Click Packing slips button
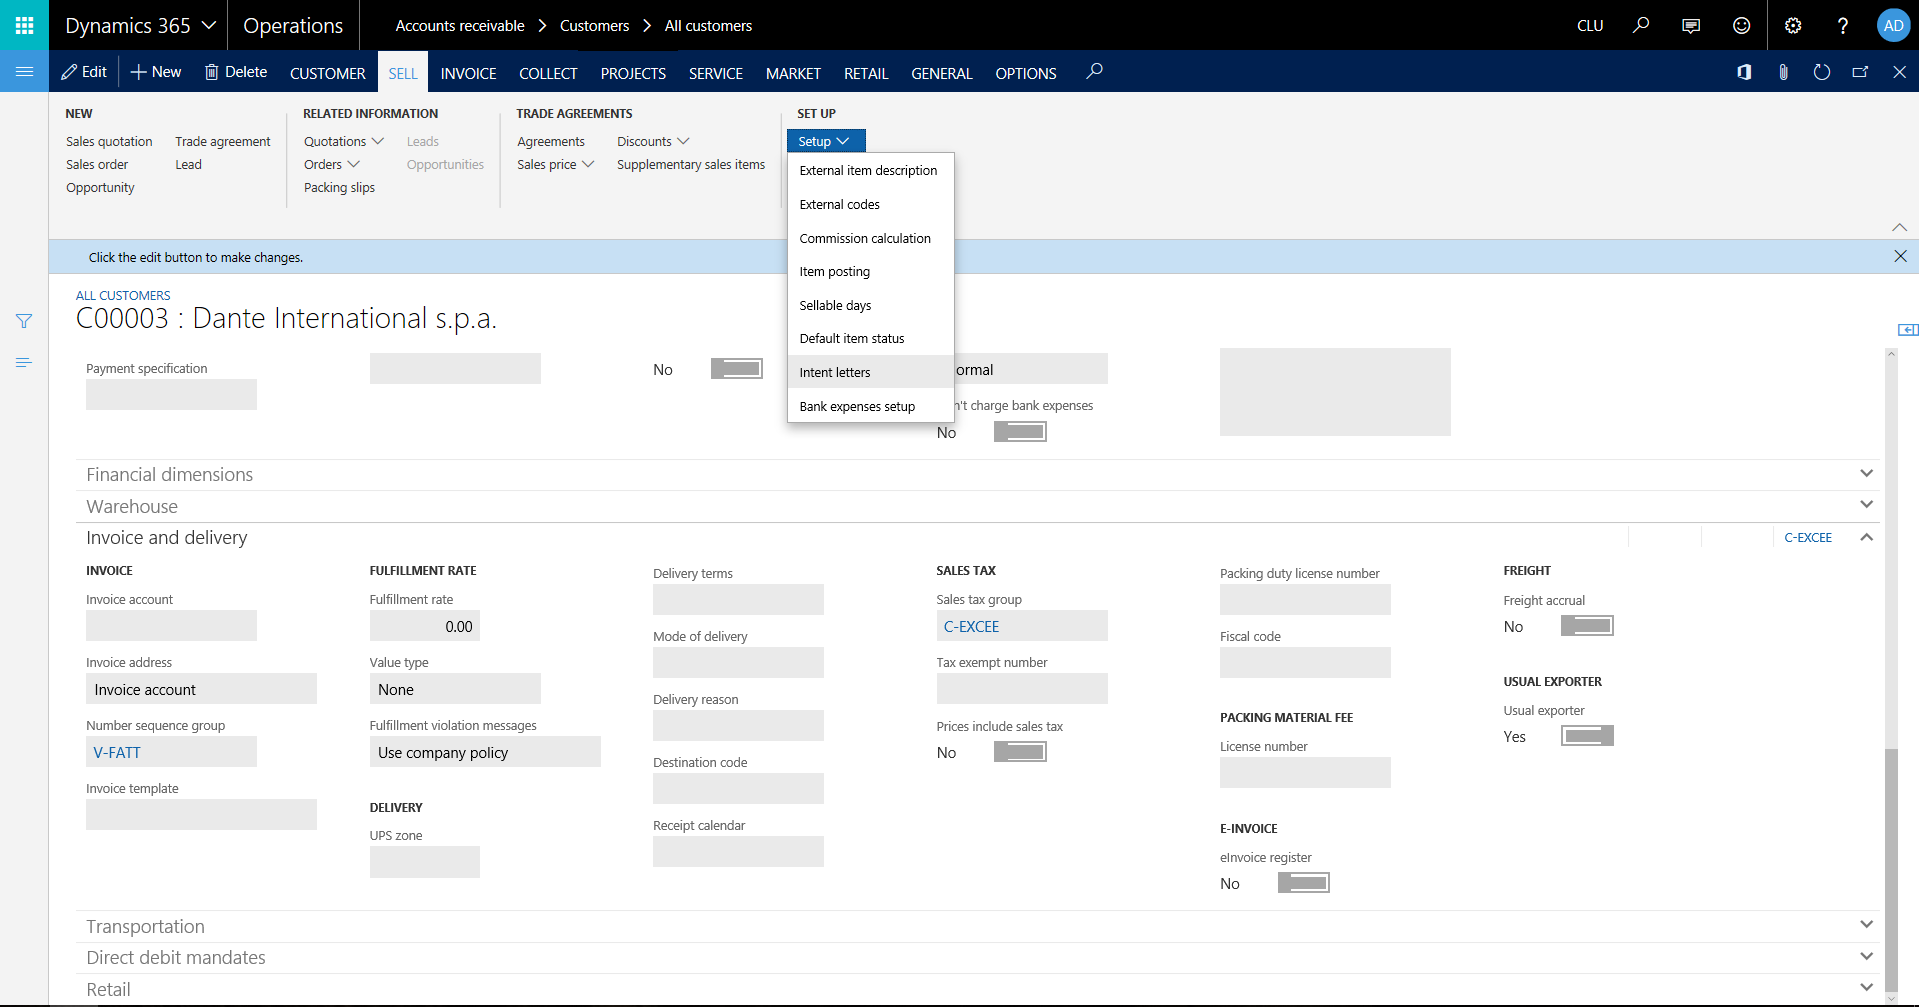Viewport: 1919px width, 1007px height. click(x=339, y=187)
